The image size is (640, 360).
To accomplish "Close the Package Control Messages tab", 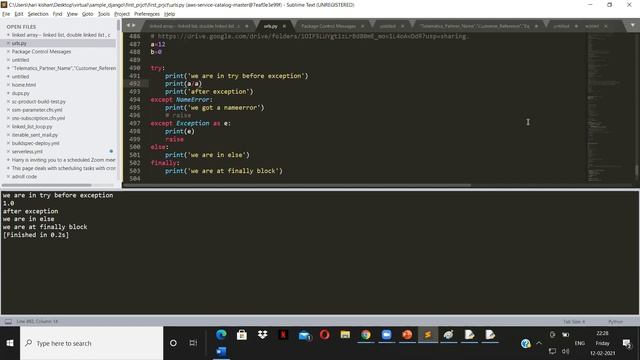I will point(362,26).
